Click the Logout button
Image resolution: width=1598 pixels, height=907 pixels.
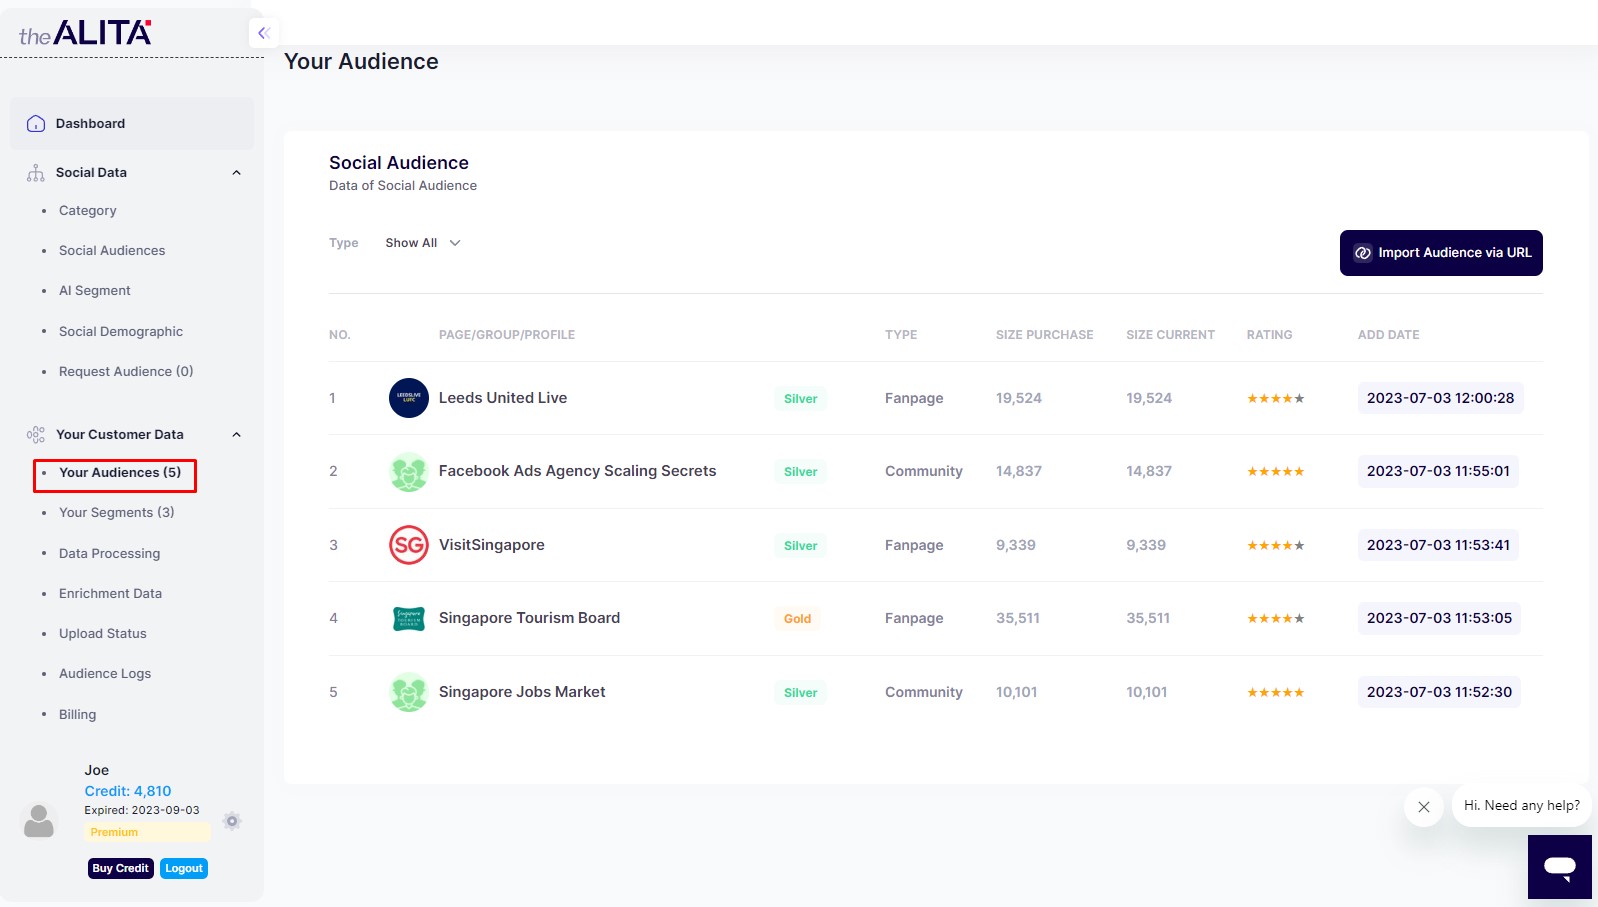184,869
